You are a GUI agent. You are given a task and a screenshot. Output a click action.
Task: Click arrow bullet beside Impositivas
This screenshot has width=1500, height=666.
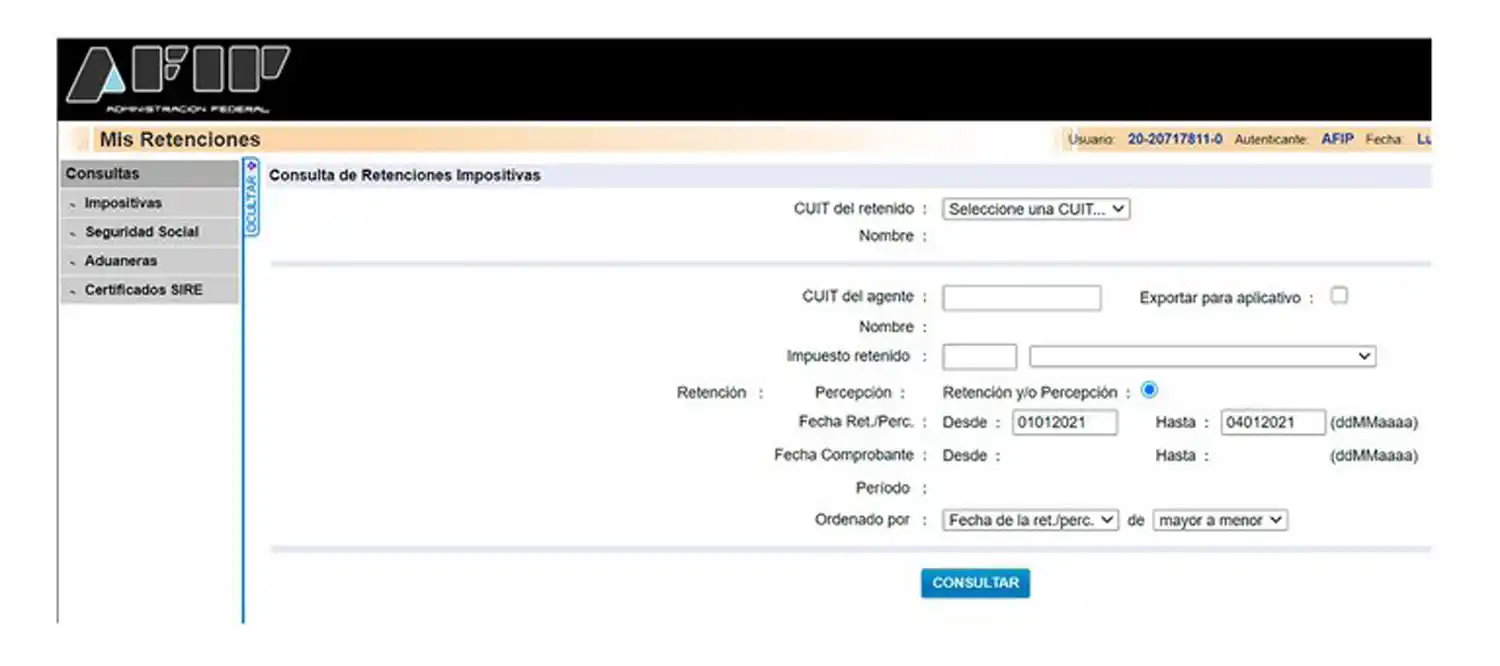(x=73, y=205)
